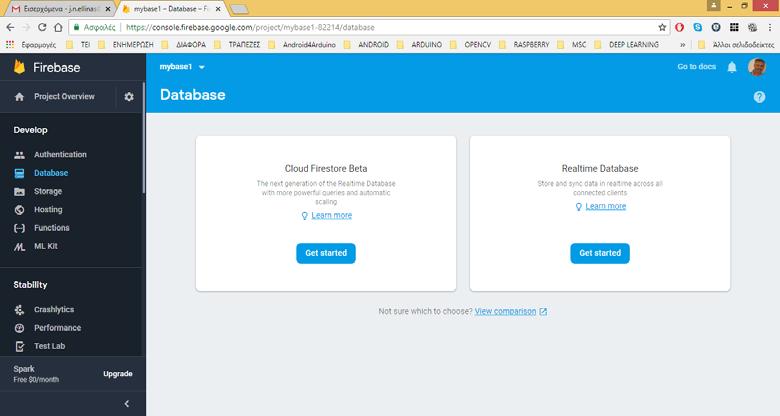Open Learn more under Cloud Firestore
The width and height of the screenshot is (780, 416).
pos(331,215)
